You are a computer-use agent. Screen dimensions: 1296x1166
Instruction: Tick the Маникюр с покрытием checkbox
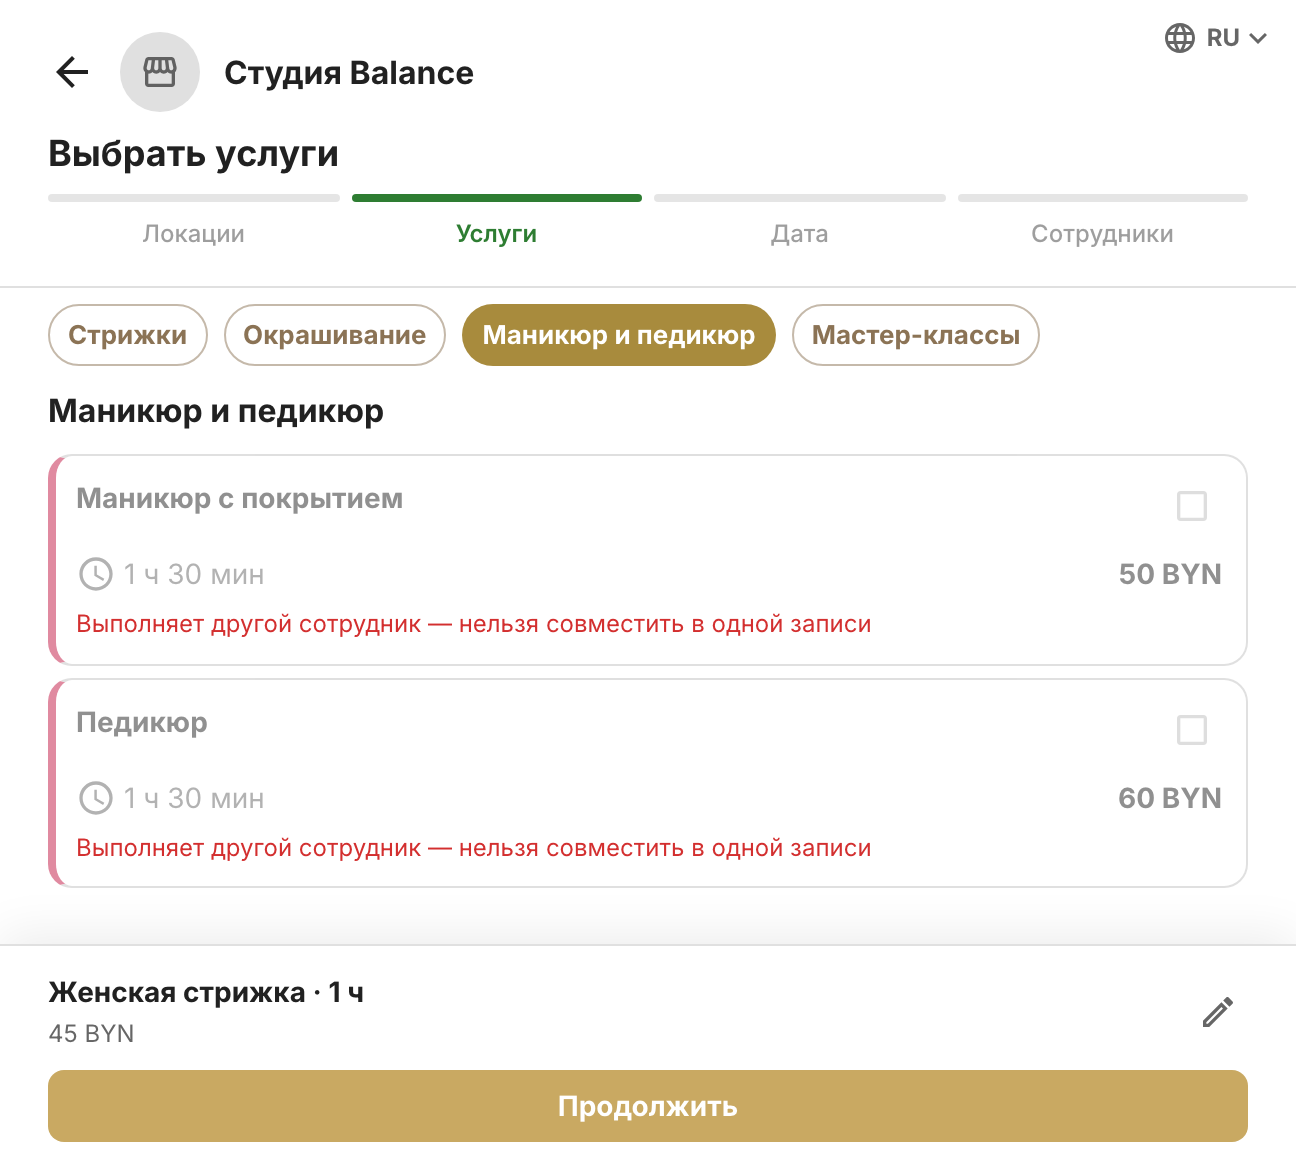(1192, 506)
